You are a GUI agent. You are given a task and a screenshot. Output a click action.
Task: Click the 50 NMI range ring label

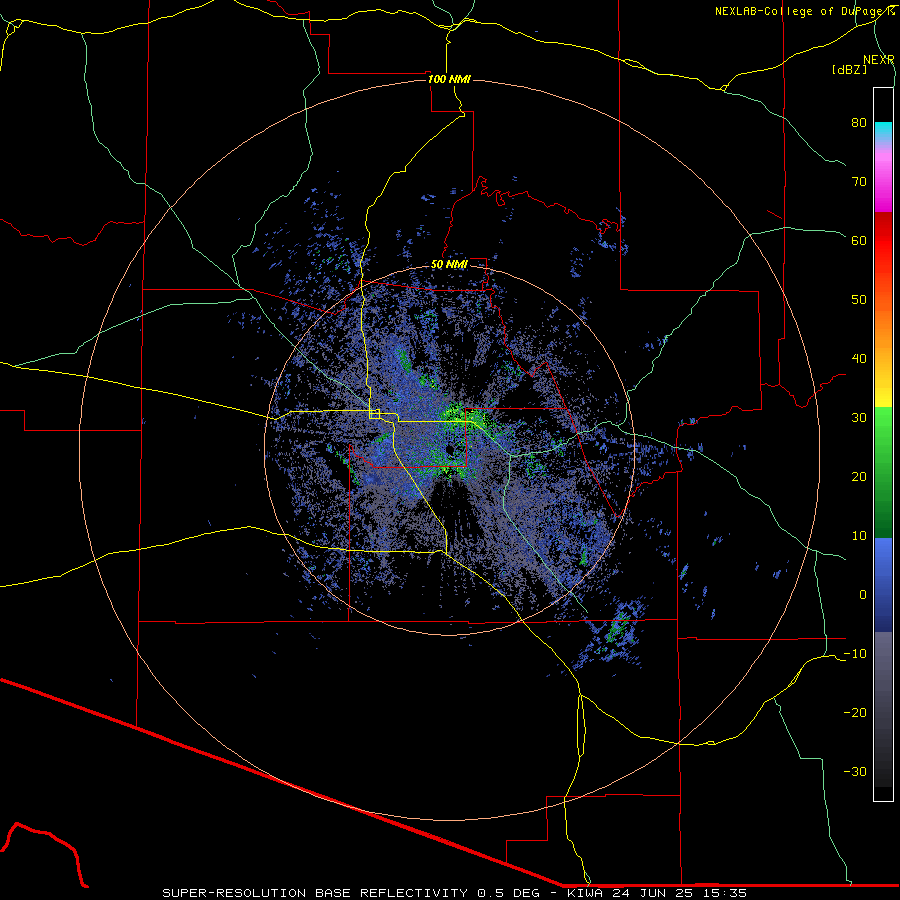[x=449, y=265]
